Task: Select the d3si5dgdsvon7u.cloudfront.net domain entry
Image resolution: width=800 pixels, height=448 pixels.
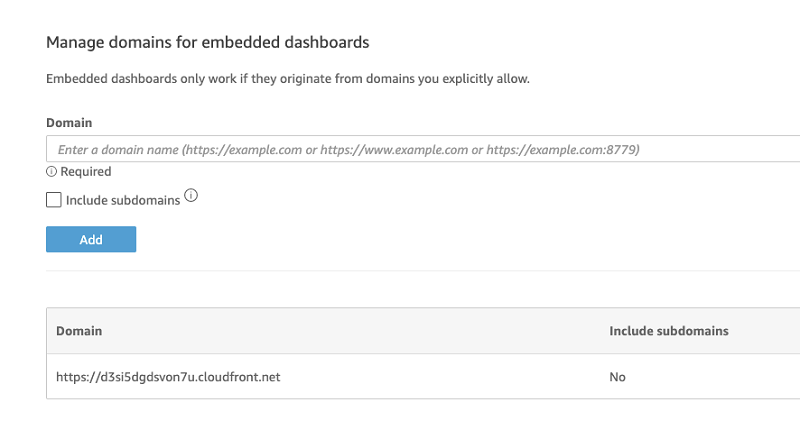Action: click(168, 377)
